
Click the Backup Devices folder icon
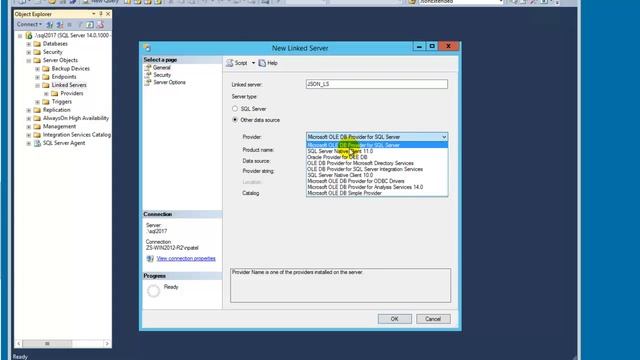point(46,69)
